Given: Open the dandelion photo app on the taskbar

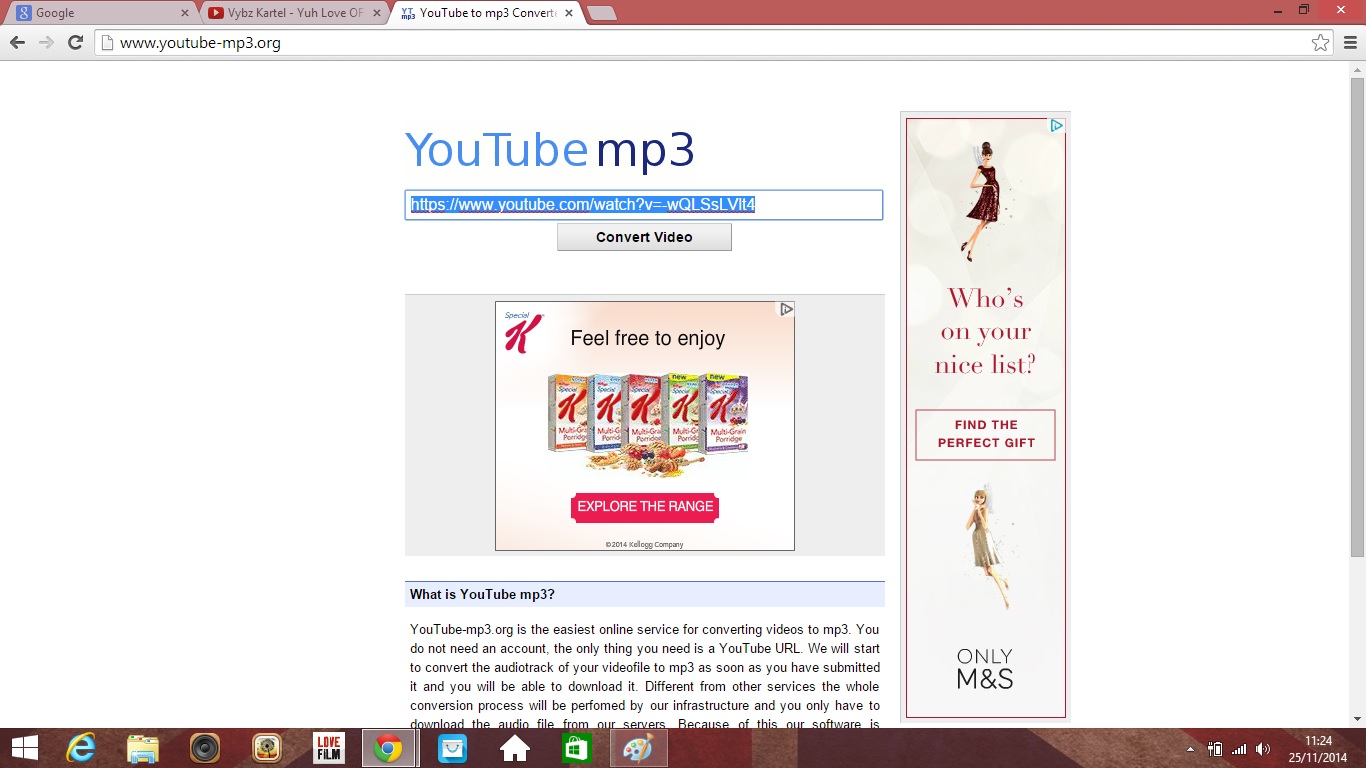Looking at the screenshot, I should click(266, 748).
